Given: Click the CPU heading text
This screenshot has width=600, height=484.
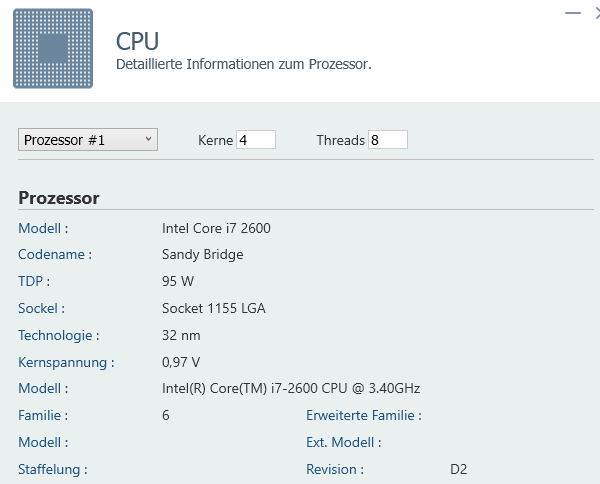Looking at the screenshot, I should tap(137, 41).
